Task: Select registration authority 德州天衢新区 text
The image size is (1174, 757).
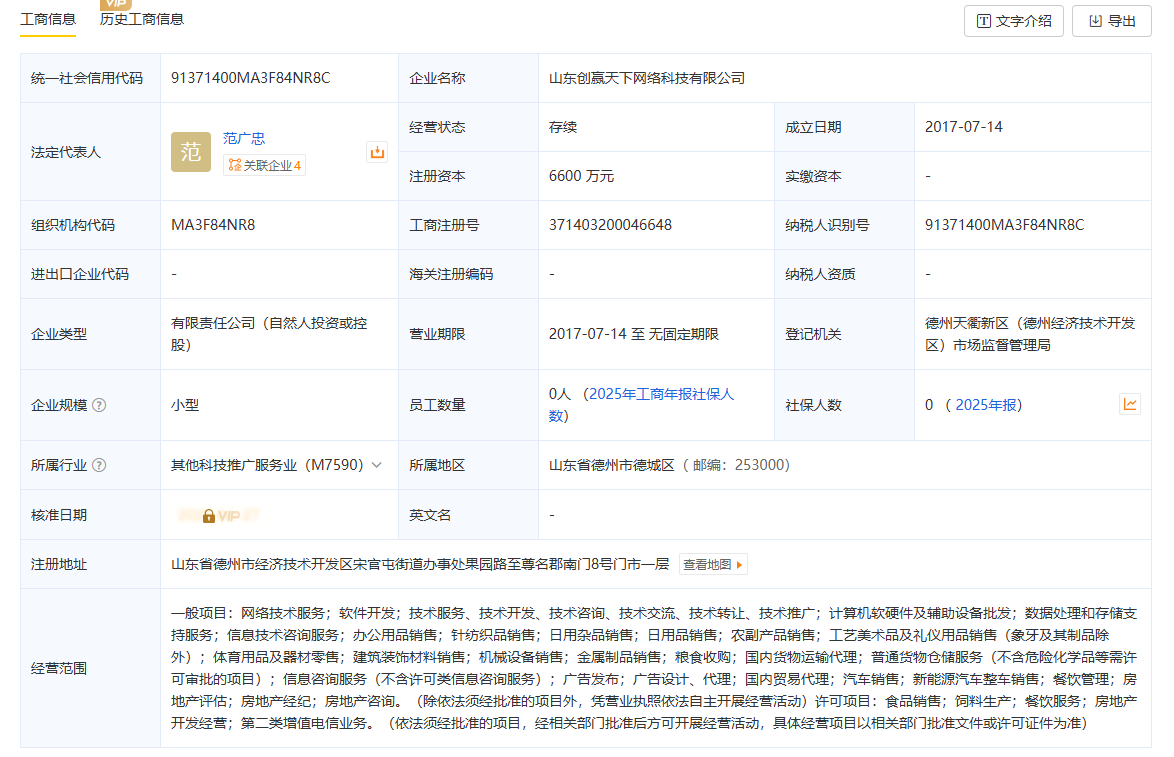Action: (x=1030, y=334)
